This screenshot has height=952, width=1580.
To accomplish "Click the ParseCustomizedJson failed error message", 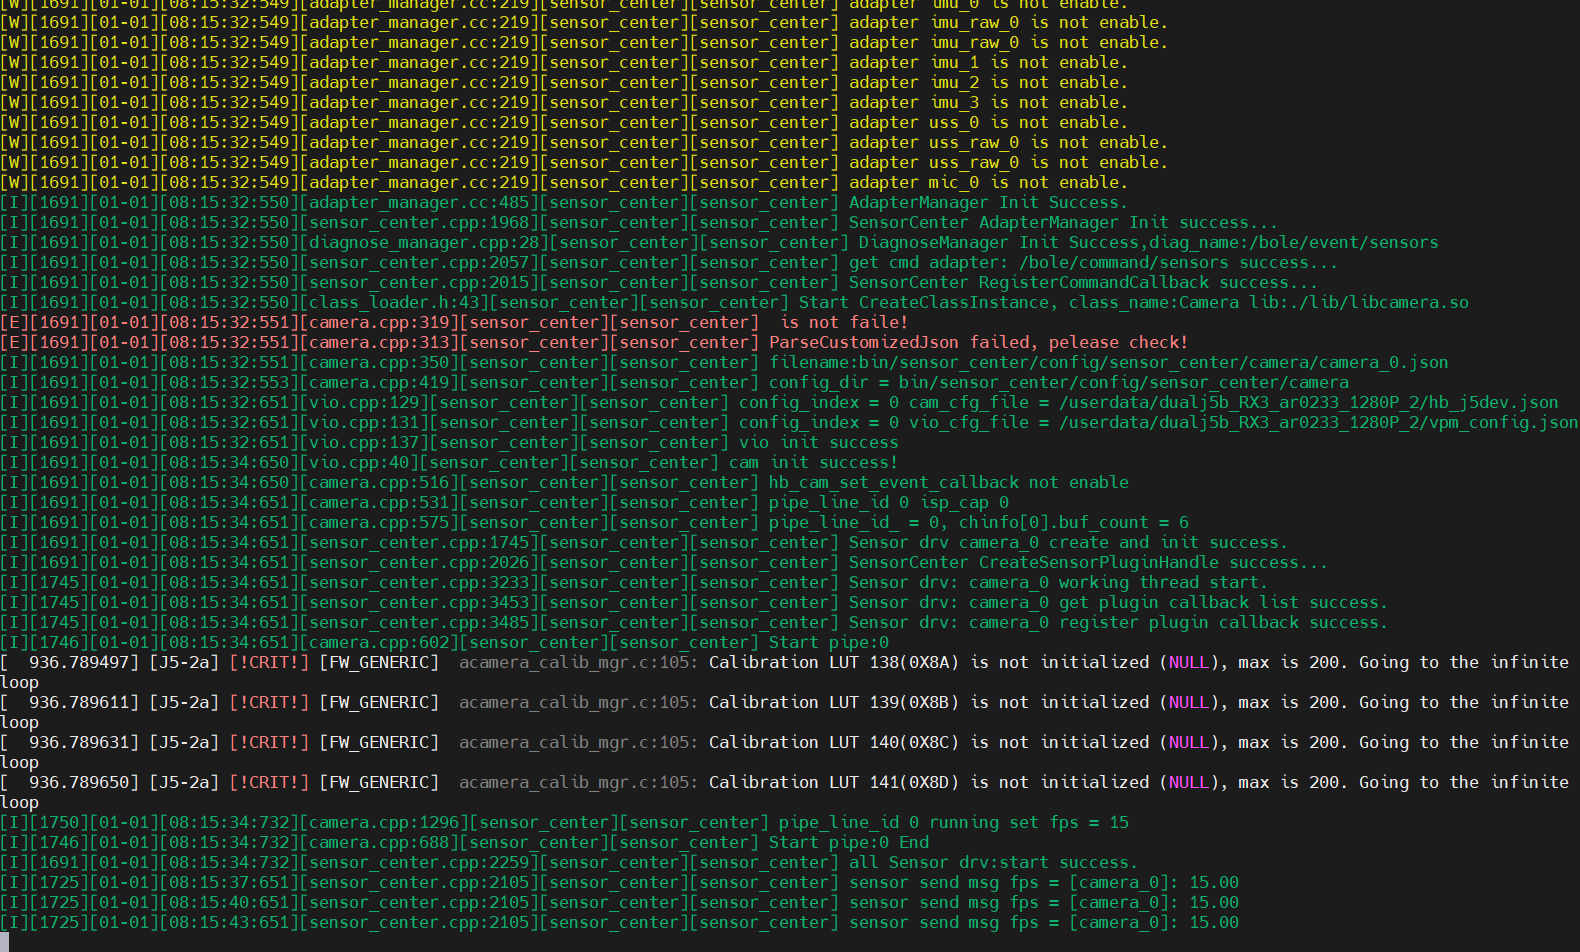I will pyautogui.click(x=977, y=342).
